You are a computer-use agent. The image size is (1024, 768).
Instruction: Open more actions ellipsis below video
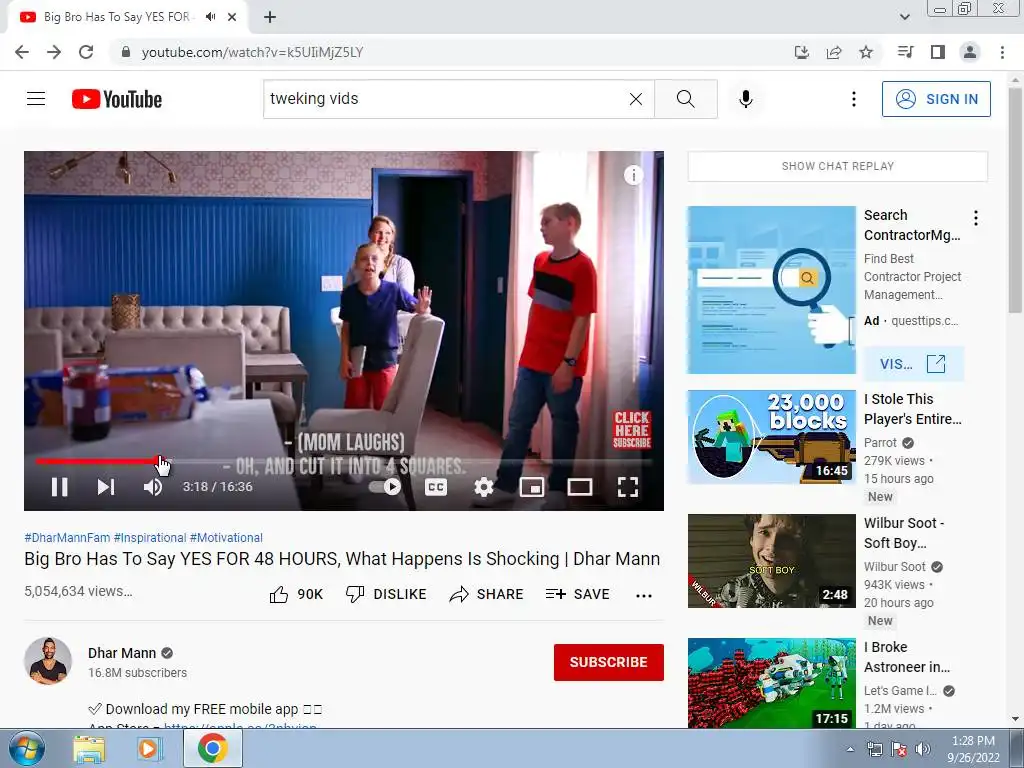pos(644,595)
